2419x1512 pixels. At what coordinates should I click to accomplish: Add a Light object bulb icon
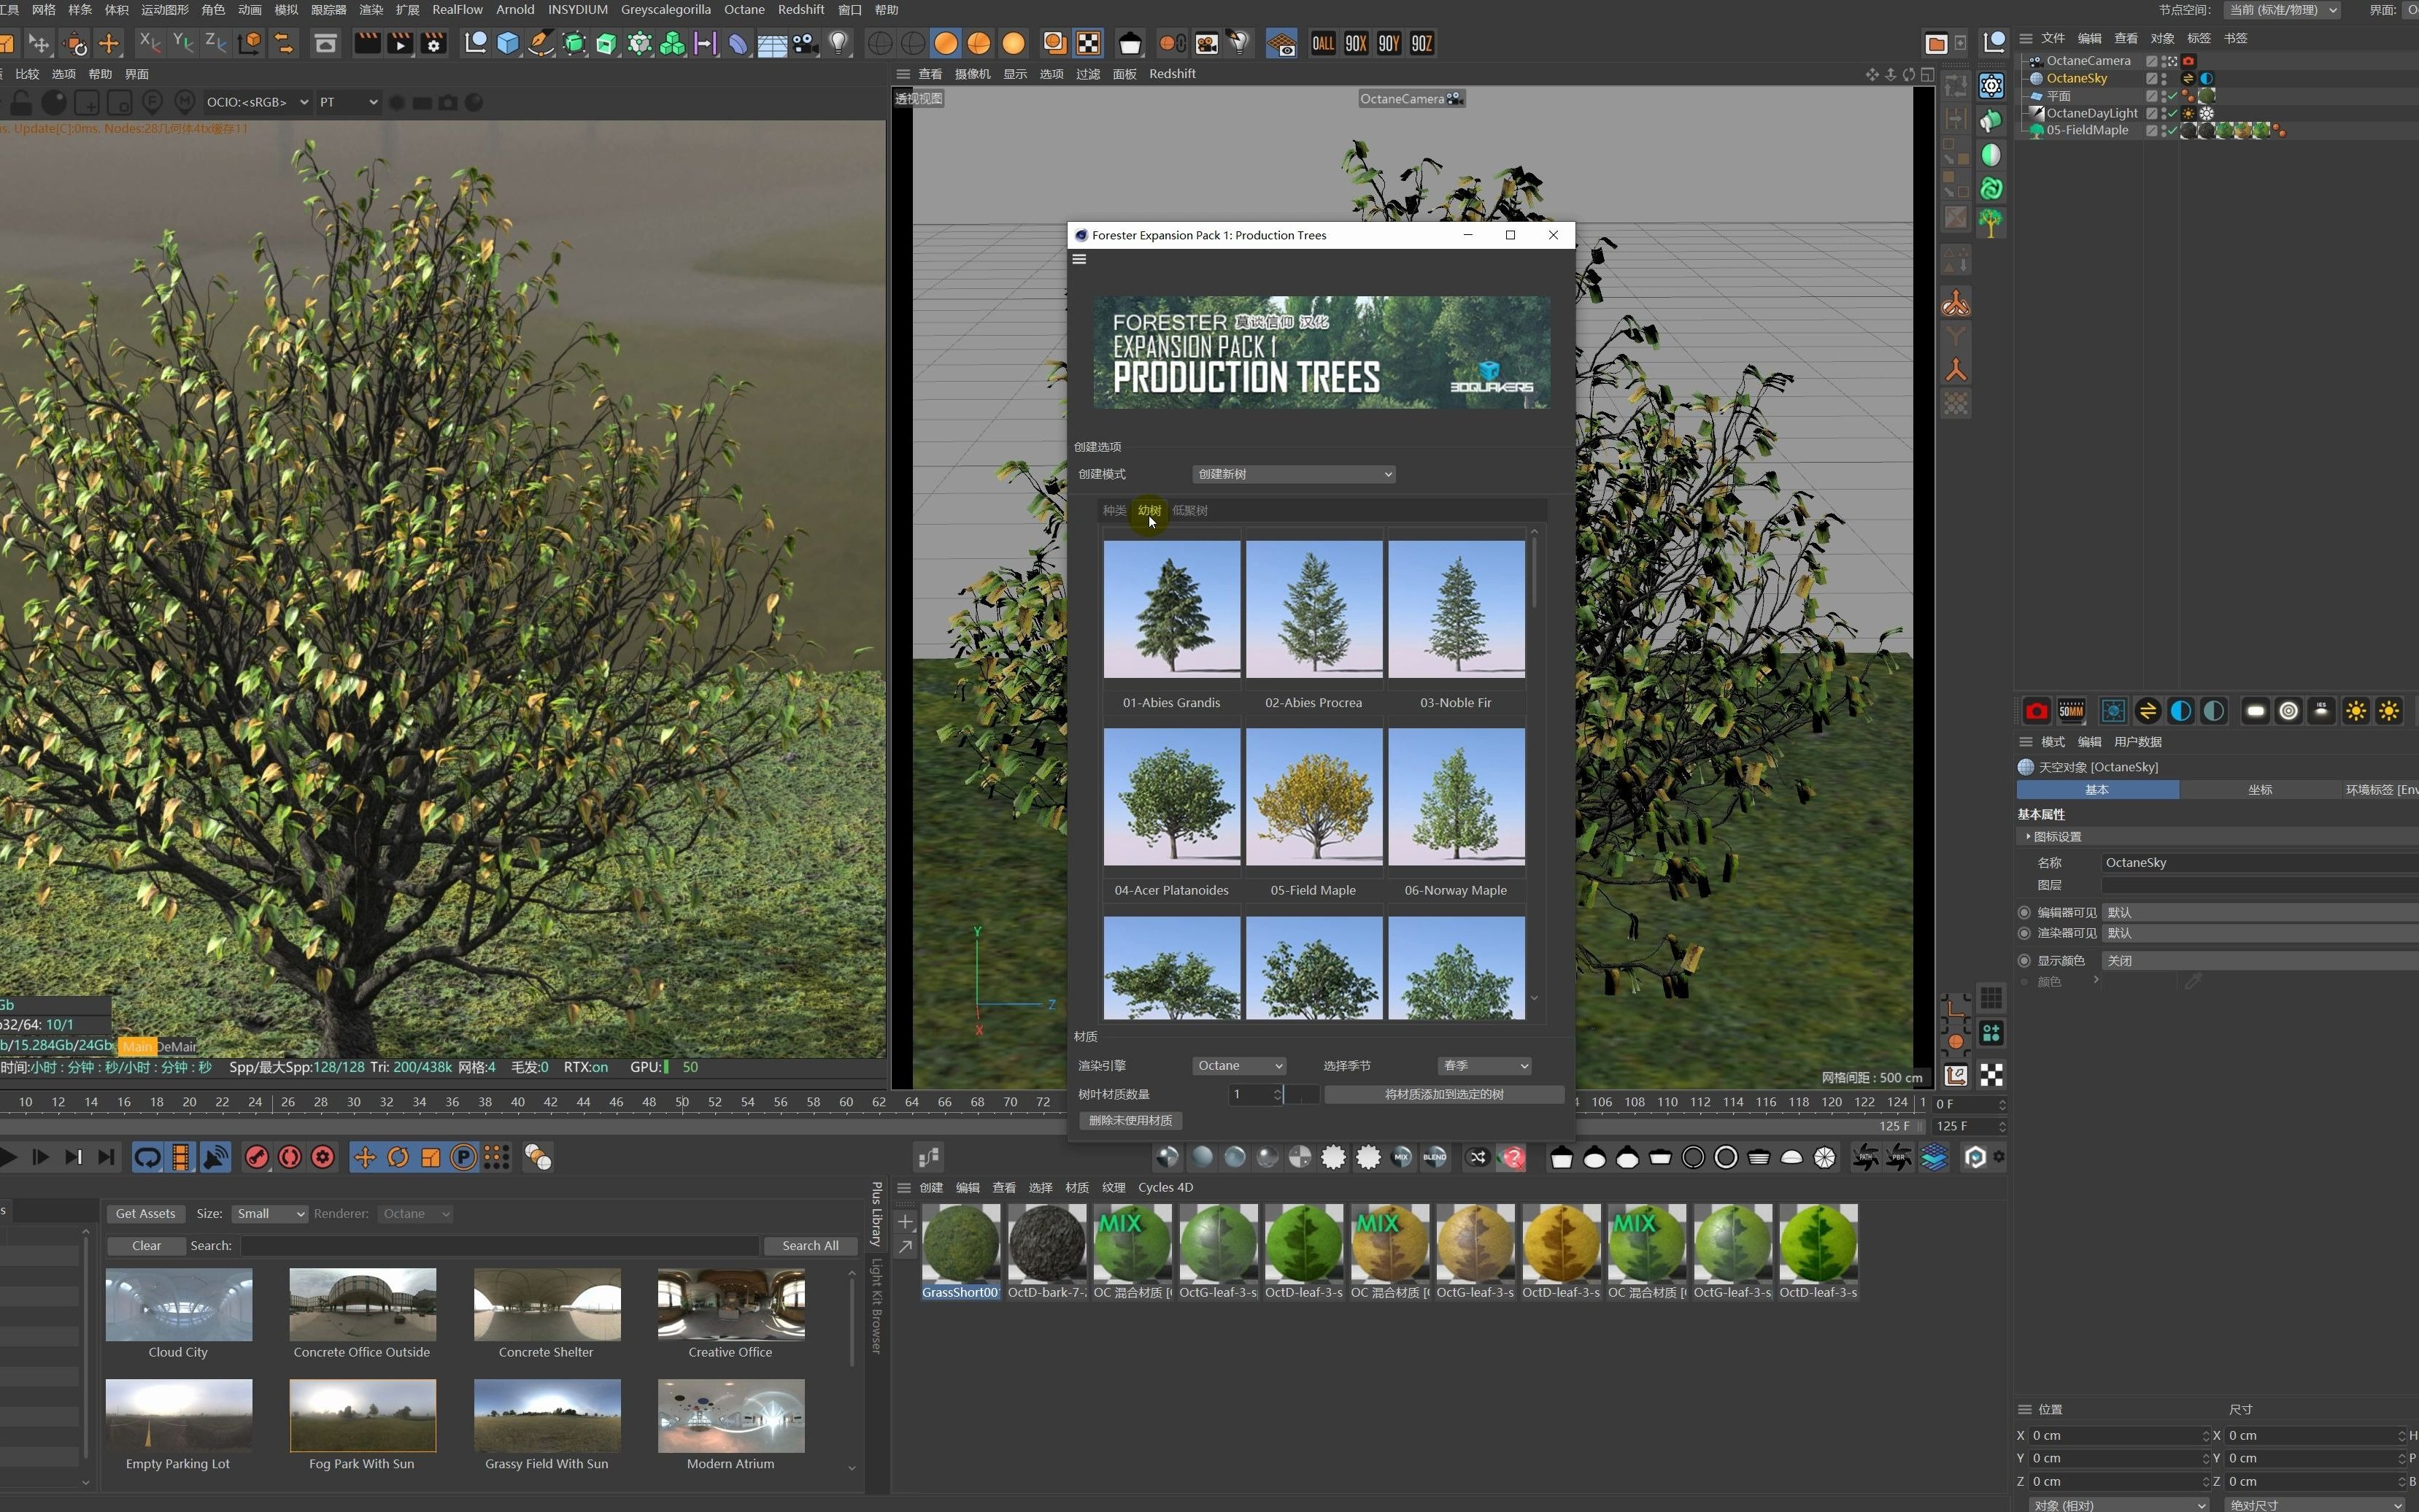coord(838,43)
